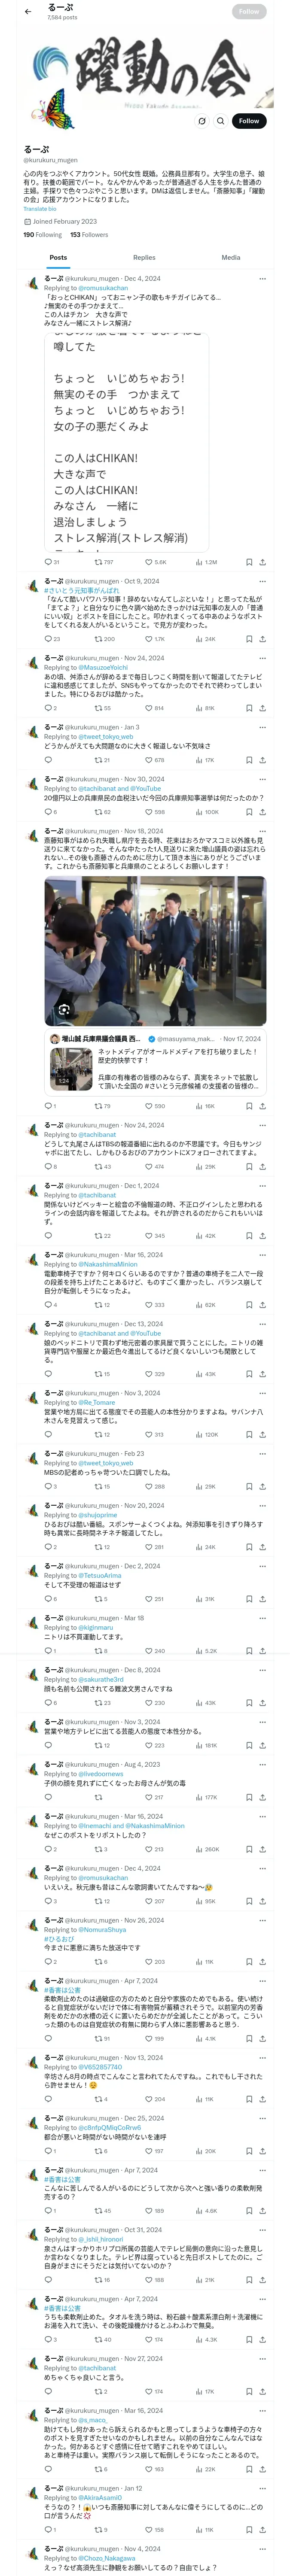Switch to the Replies tab

[144, 258]
